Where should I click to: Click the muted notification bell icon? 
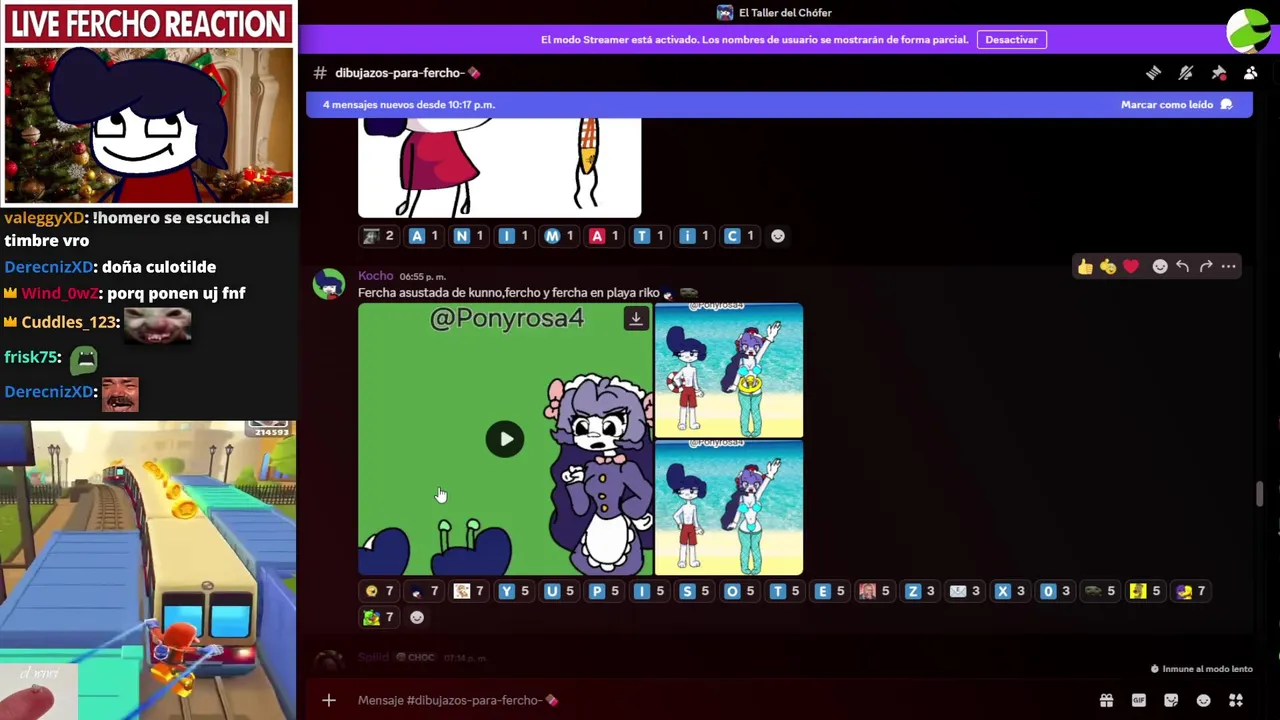[1186, 73]
